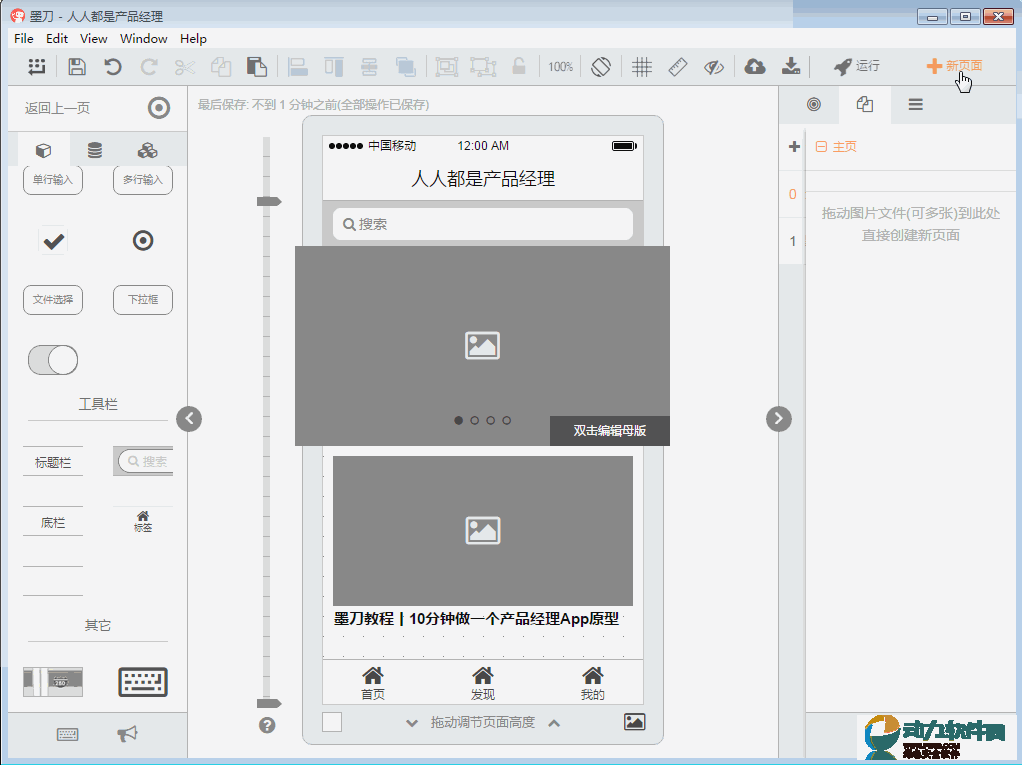
Task: Open the grid menu icon in toolbar
Action: (37, 66)
